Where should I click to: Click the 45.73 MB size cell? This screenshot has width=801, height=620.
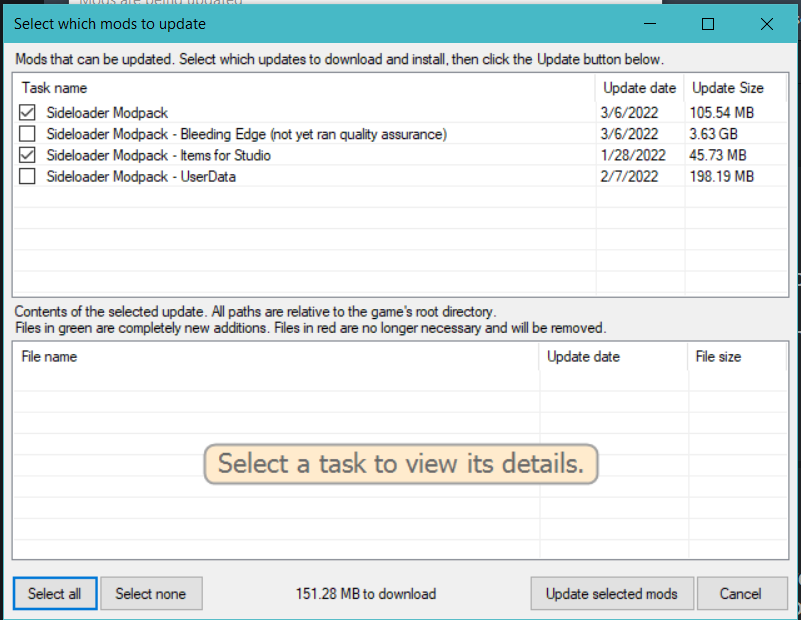point(718,155)
